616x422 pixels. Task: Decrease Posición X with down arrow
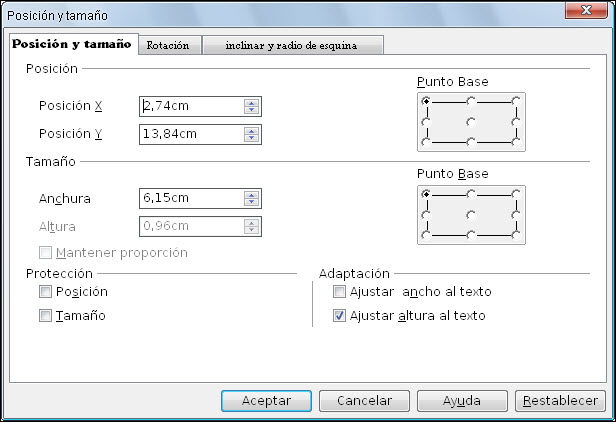[x=251, y=110]
